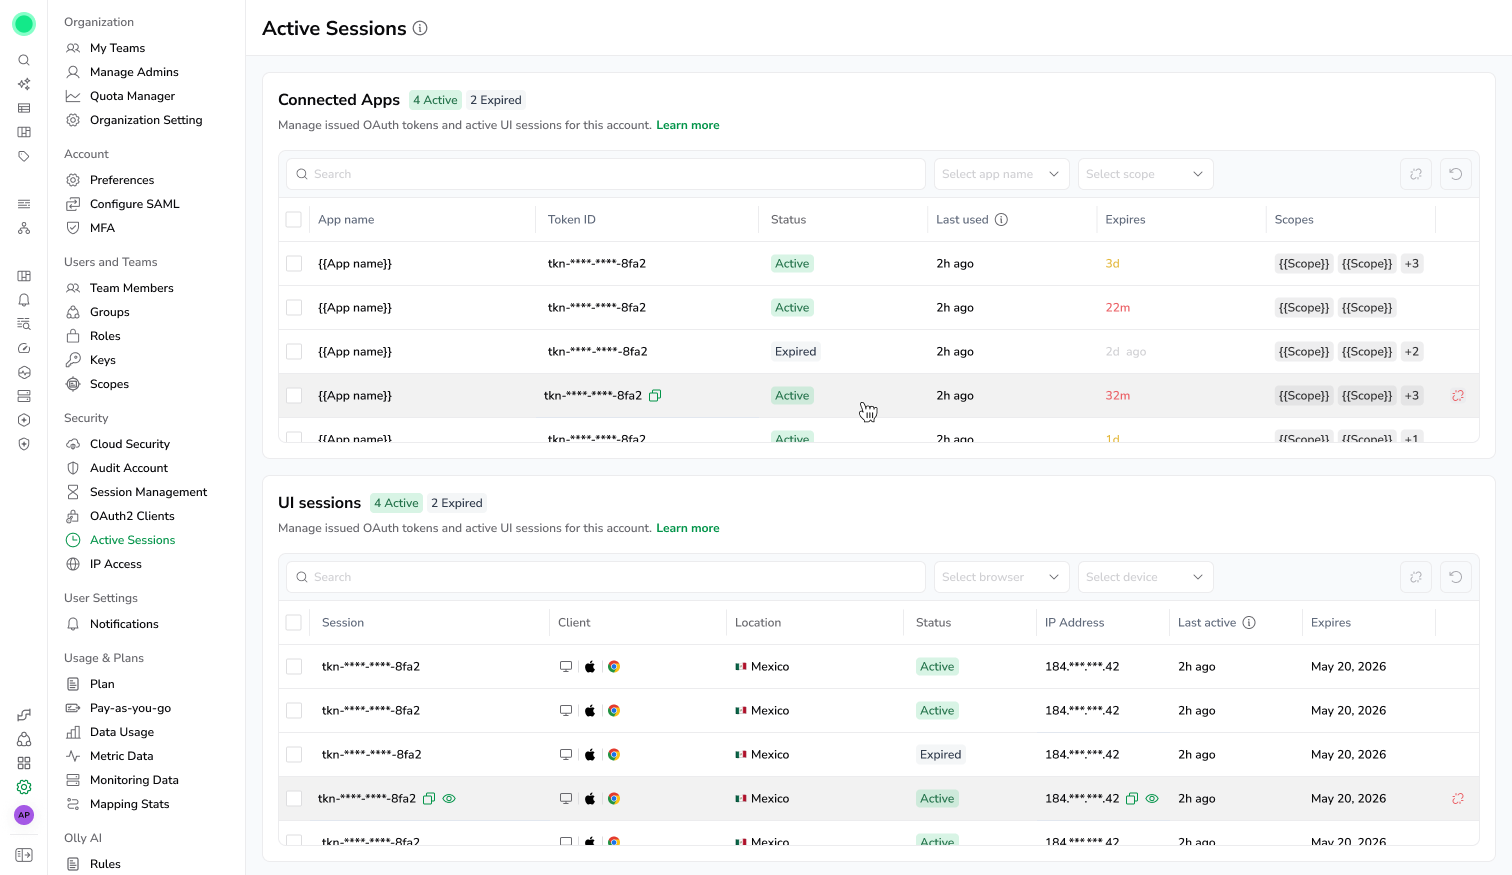Click the Chrome browser icon in the first session row
Screen dimensions: 1512x875
pos(614,667)
